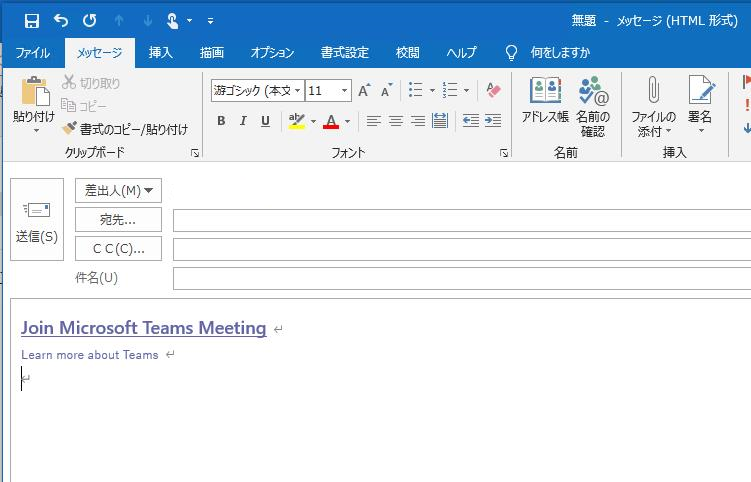Open the オプション tab
Image resolution: width=751 pixels, height=482 pixels.
[272, 53]
